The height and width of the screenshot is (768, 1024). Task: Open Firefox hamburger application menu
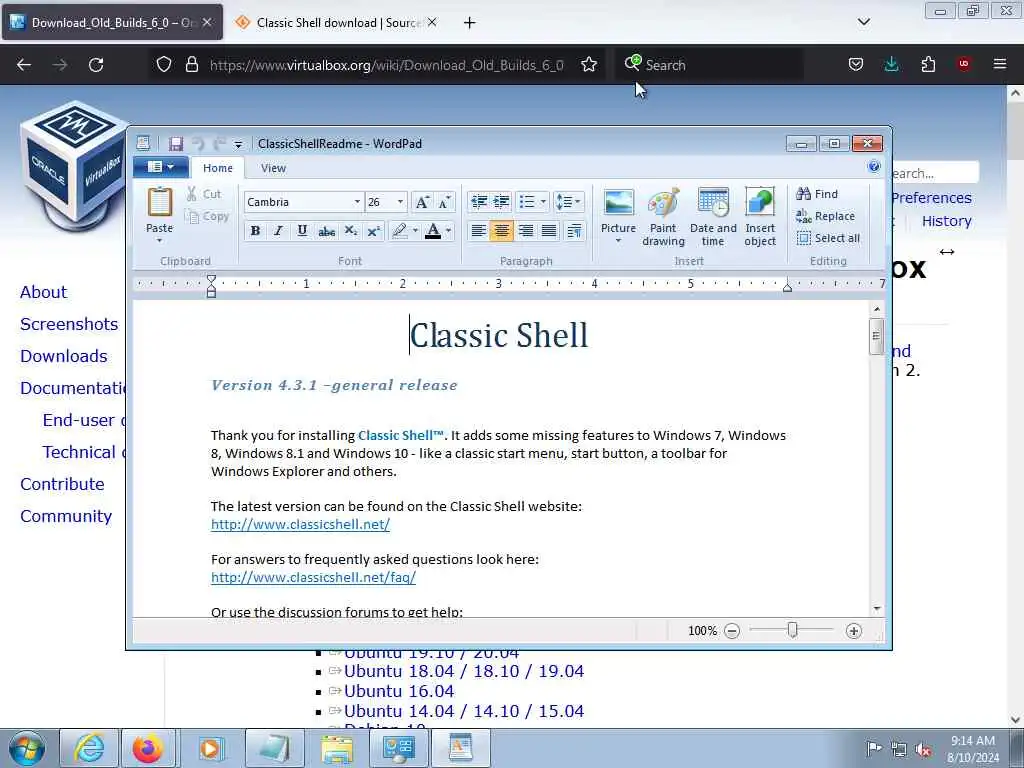1000,64
